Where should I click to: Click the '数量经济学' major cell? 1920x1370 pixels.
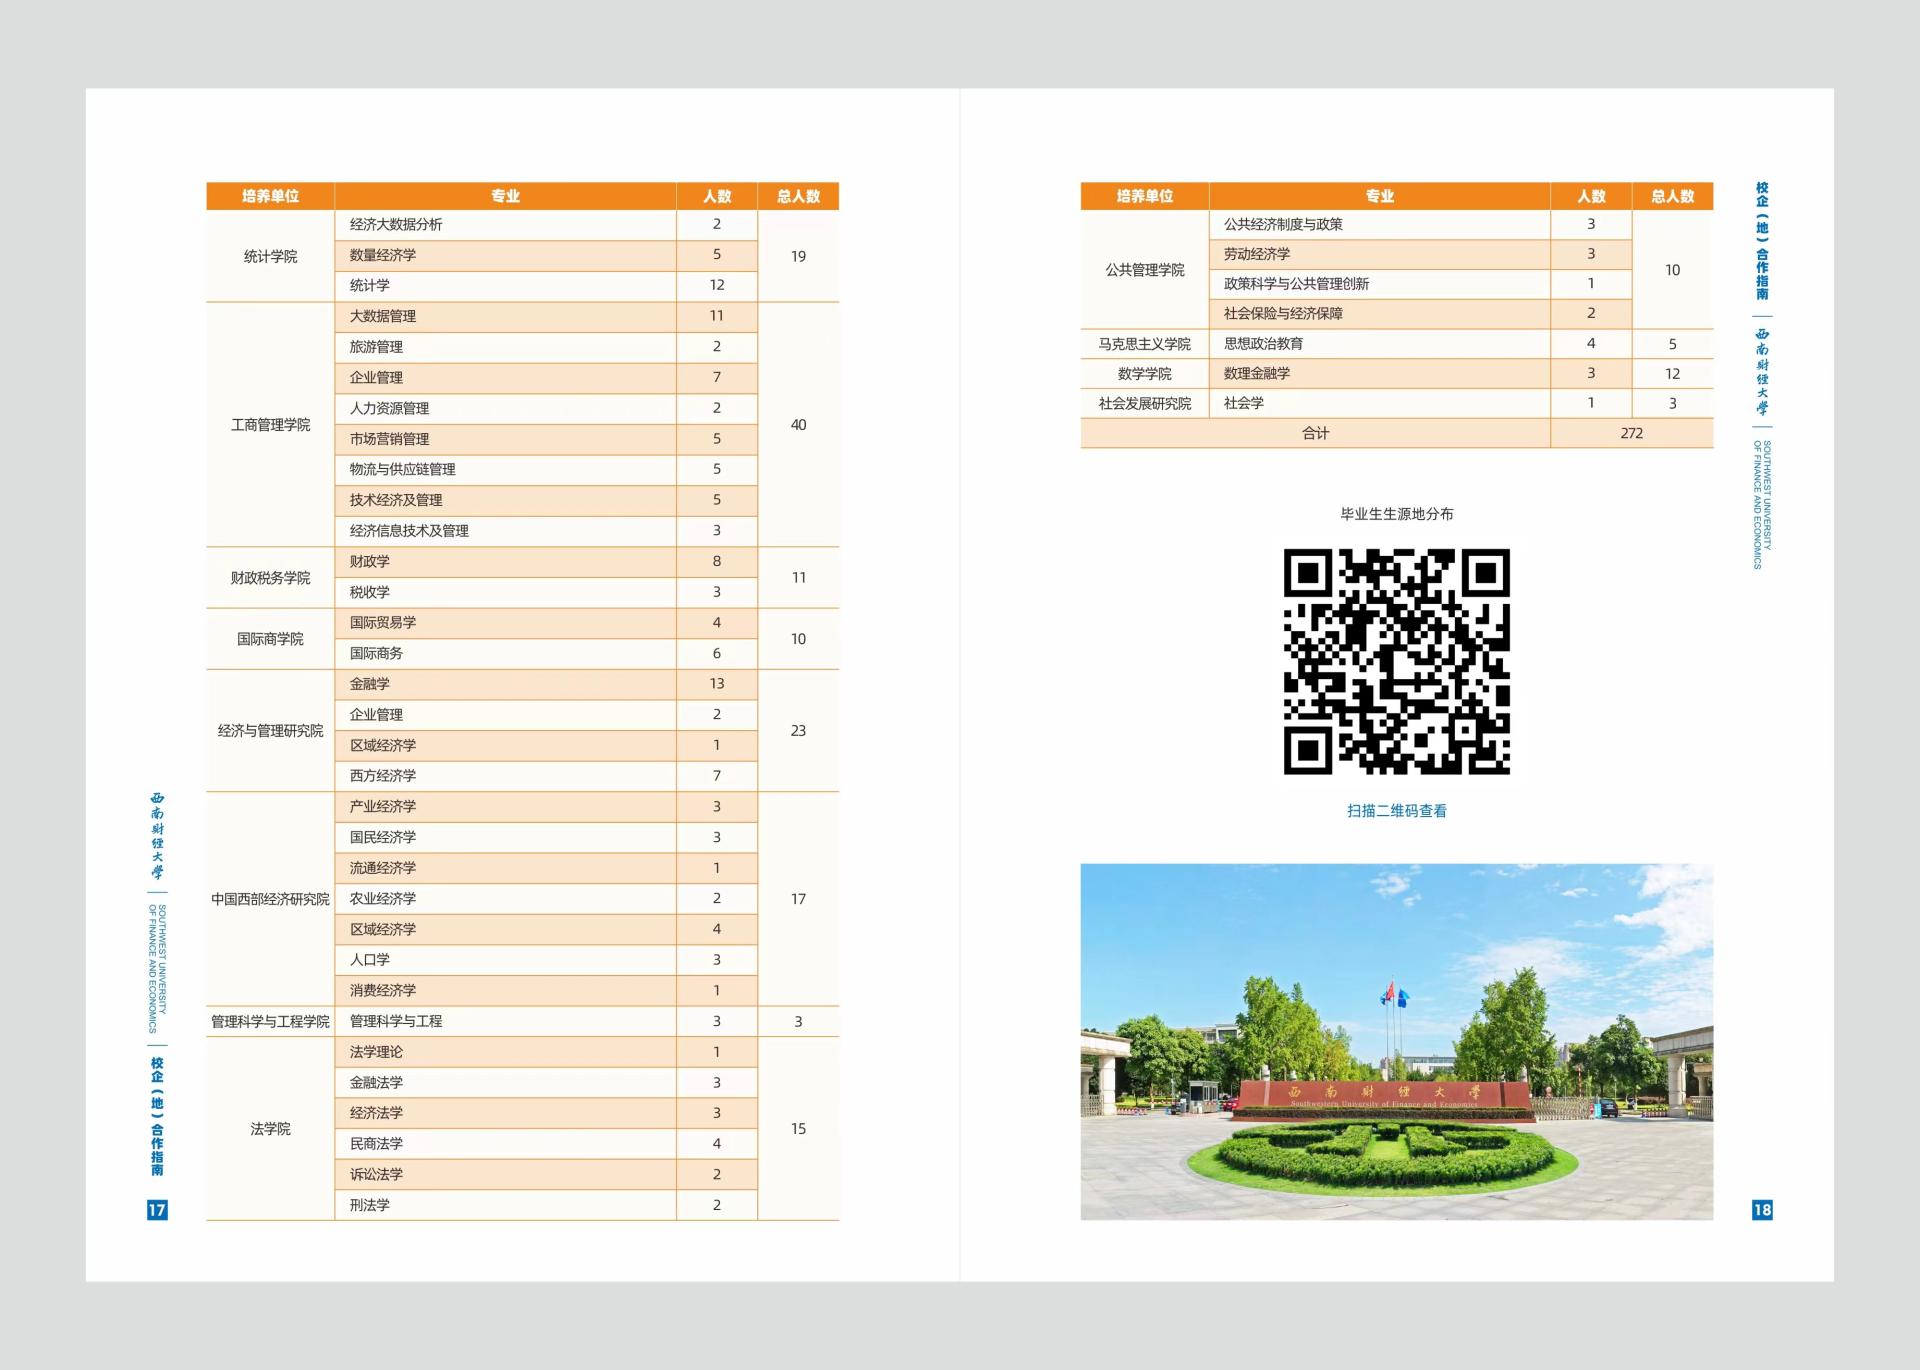click(505, 255)
